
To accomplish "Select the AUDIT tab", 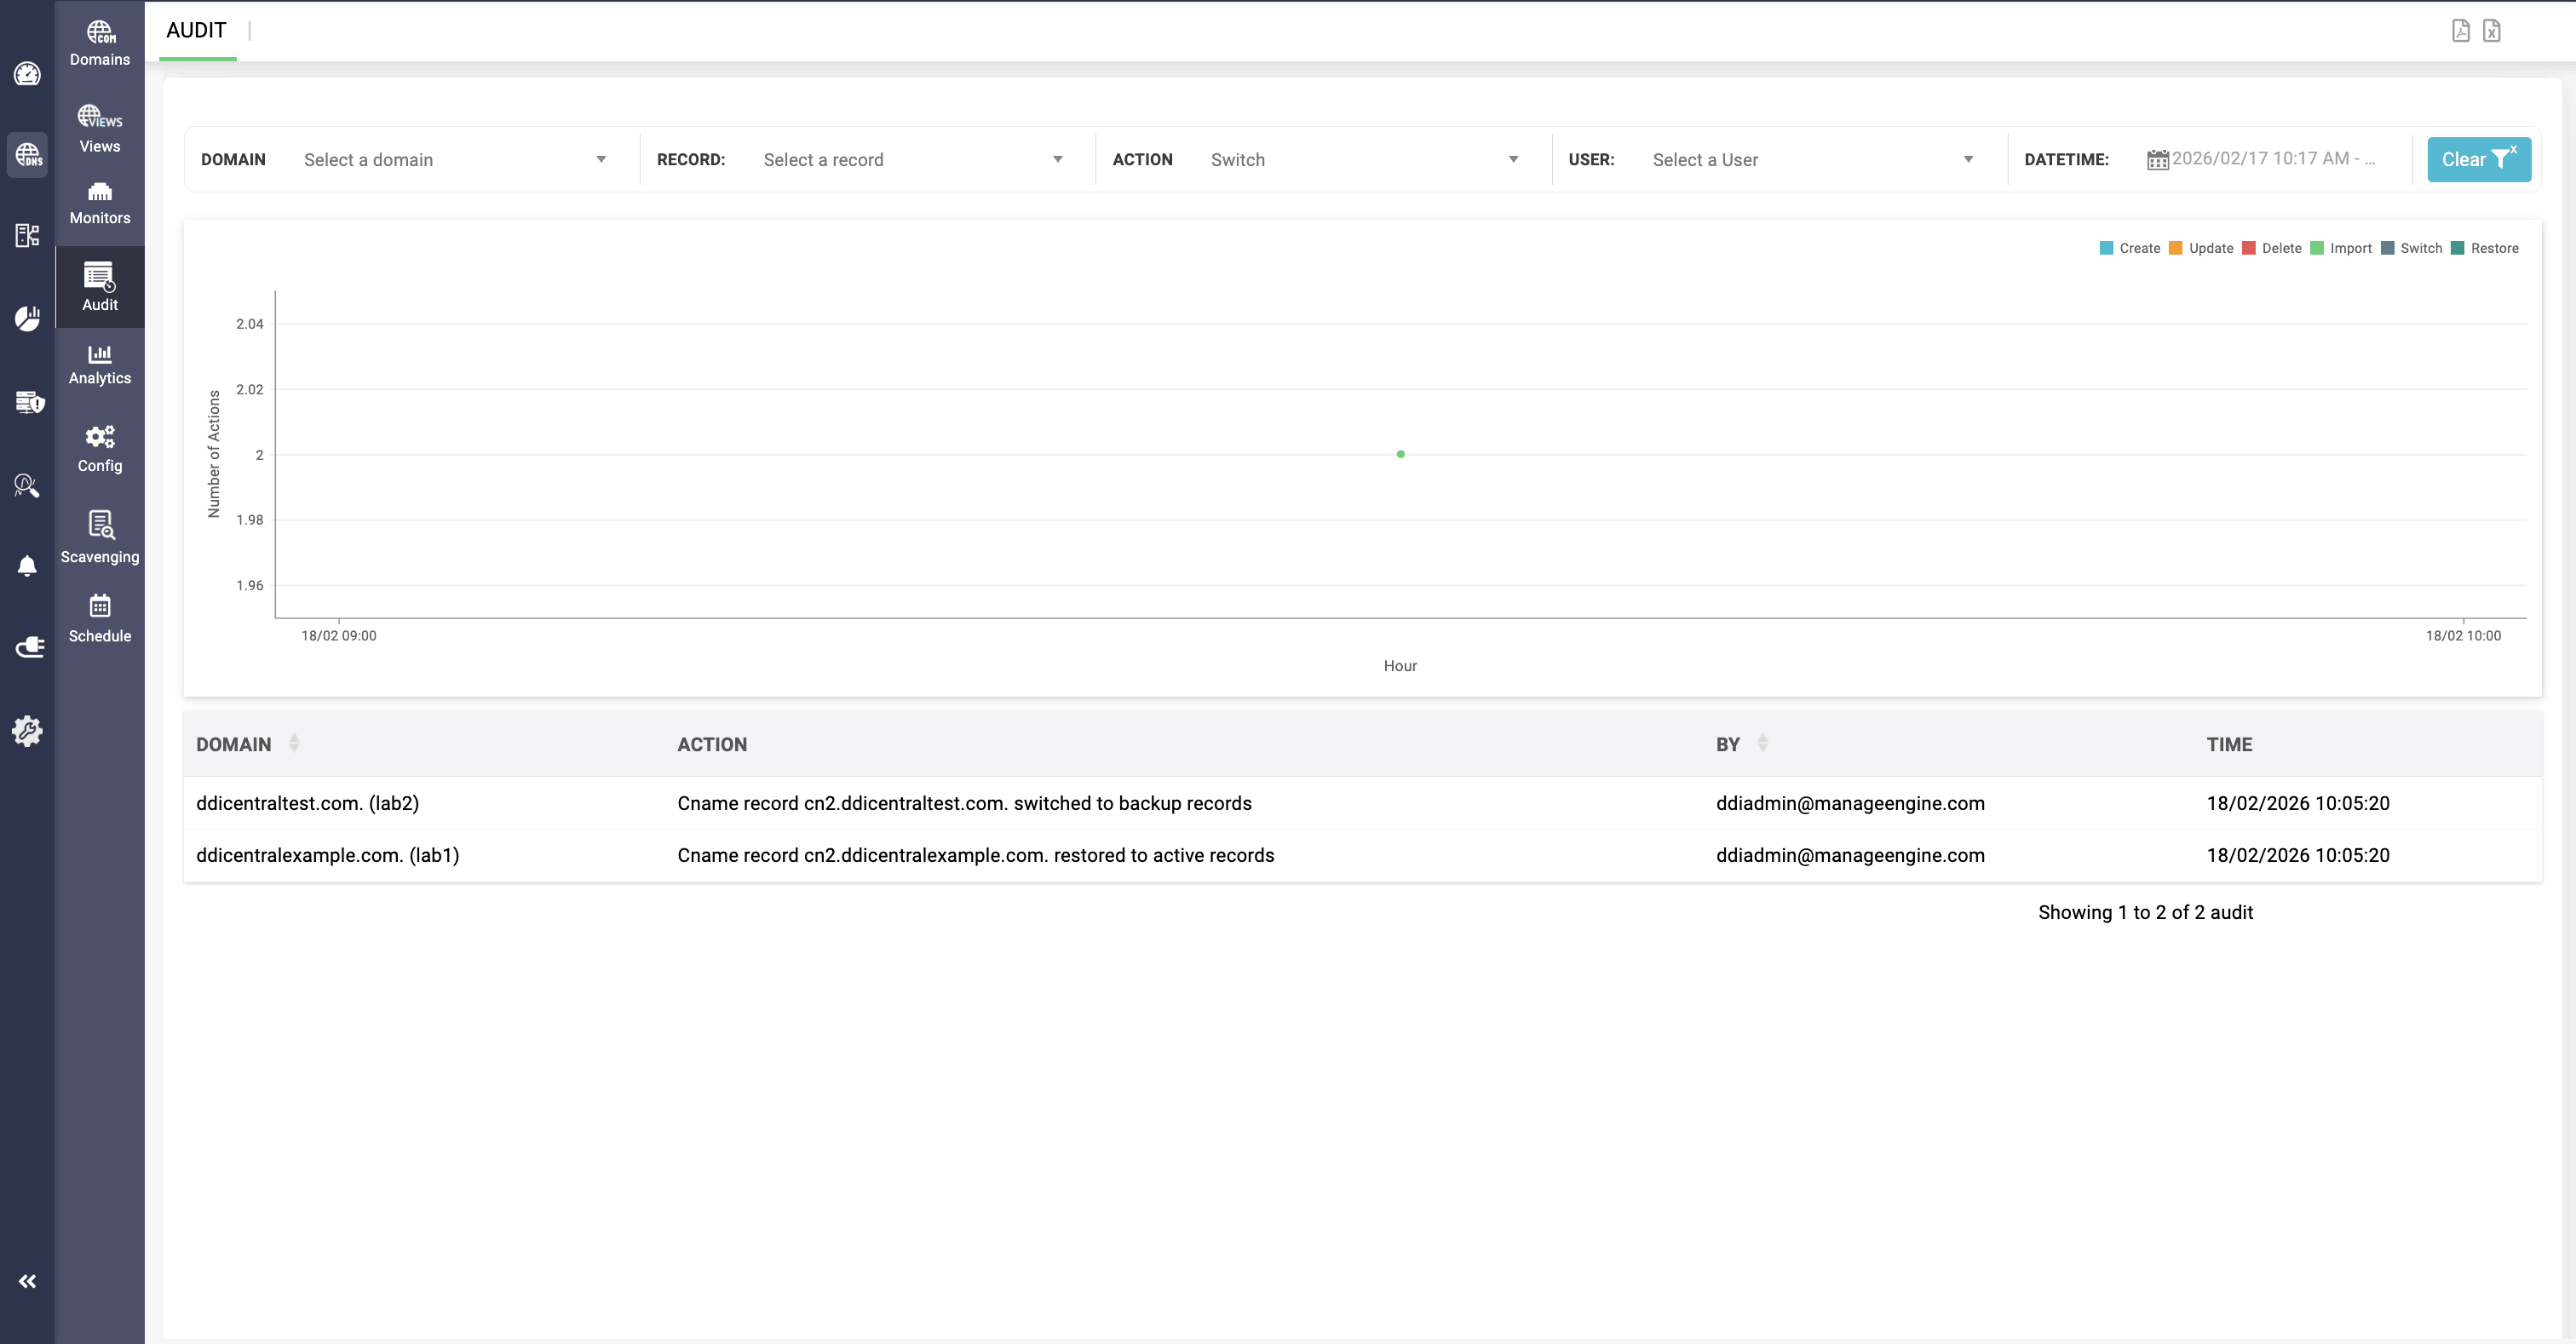I will point(196,31).
